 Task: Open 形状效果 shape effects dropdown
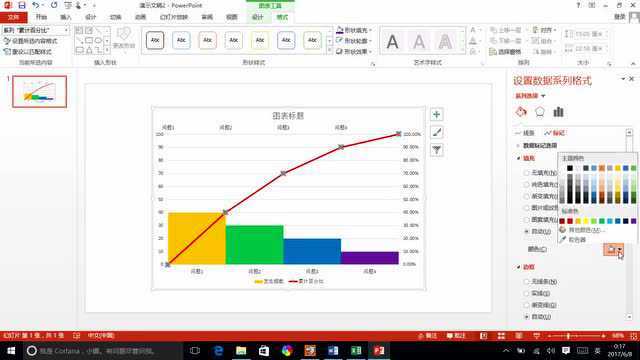point(354,51)
